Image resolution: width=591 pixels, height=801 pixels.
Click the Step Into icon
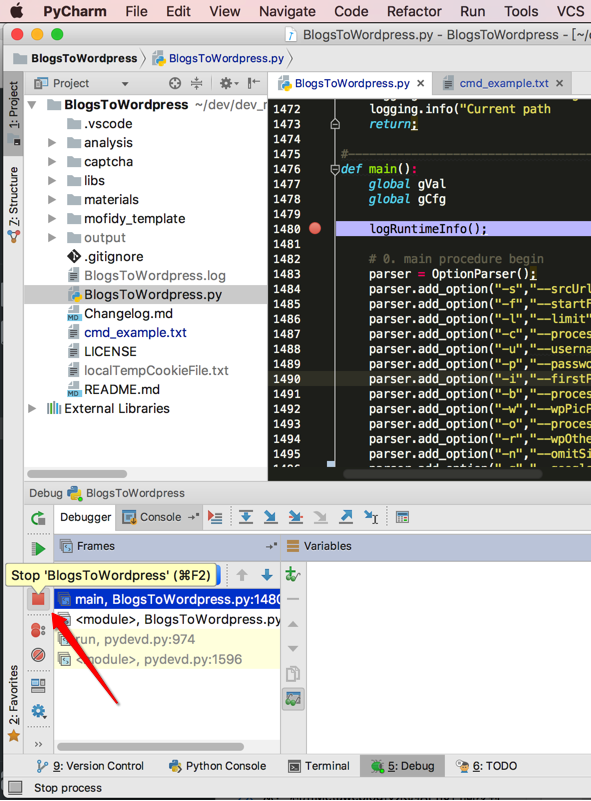pos(270,517)
